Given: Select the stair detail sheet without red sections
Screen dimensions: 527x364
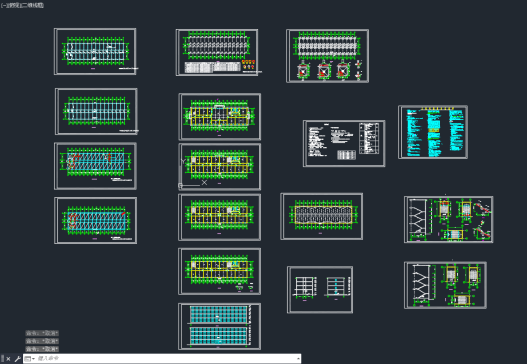Looking at the screenshot, I should pos(445,285).
